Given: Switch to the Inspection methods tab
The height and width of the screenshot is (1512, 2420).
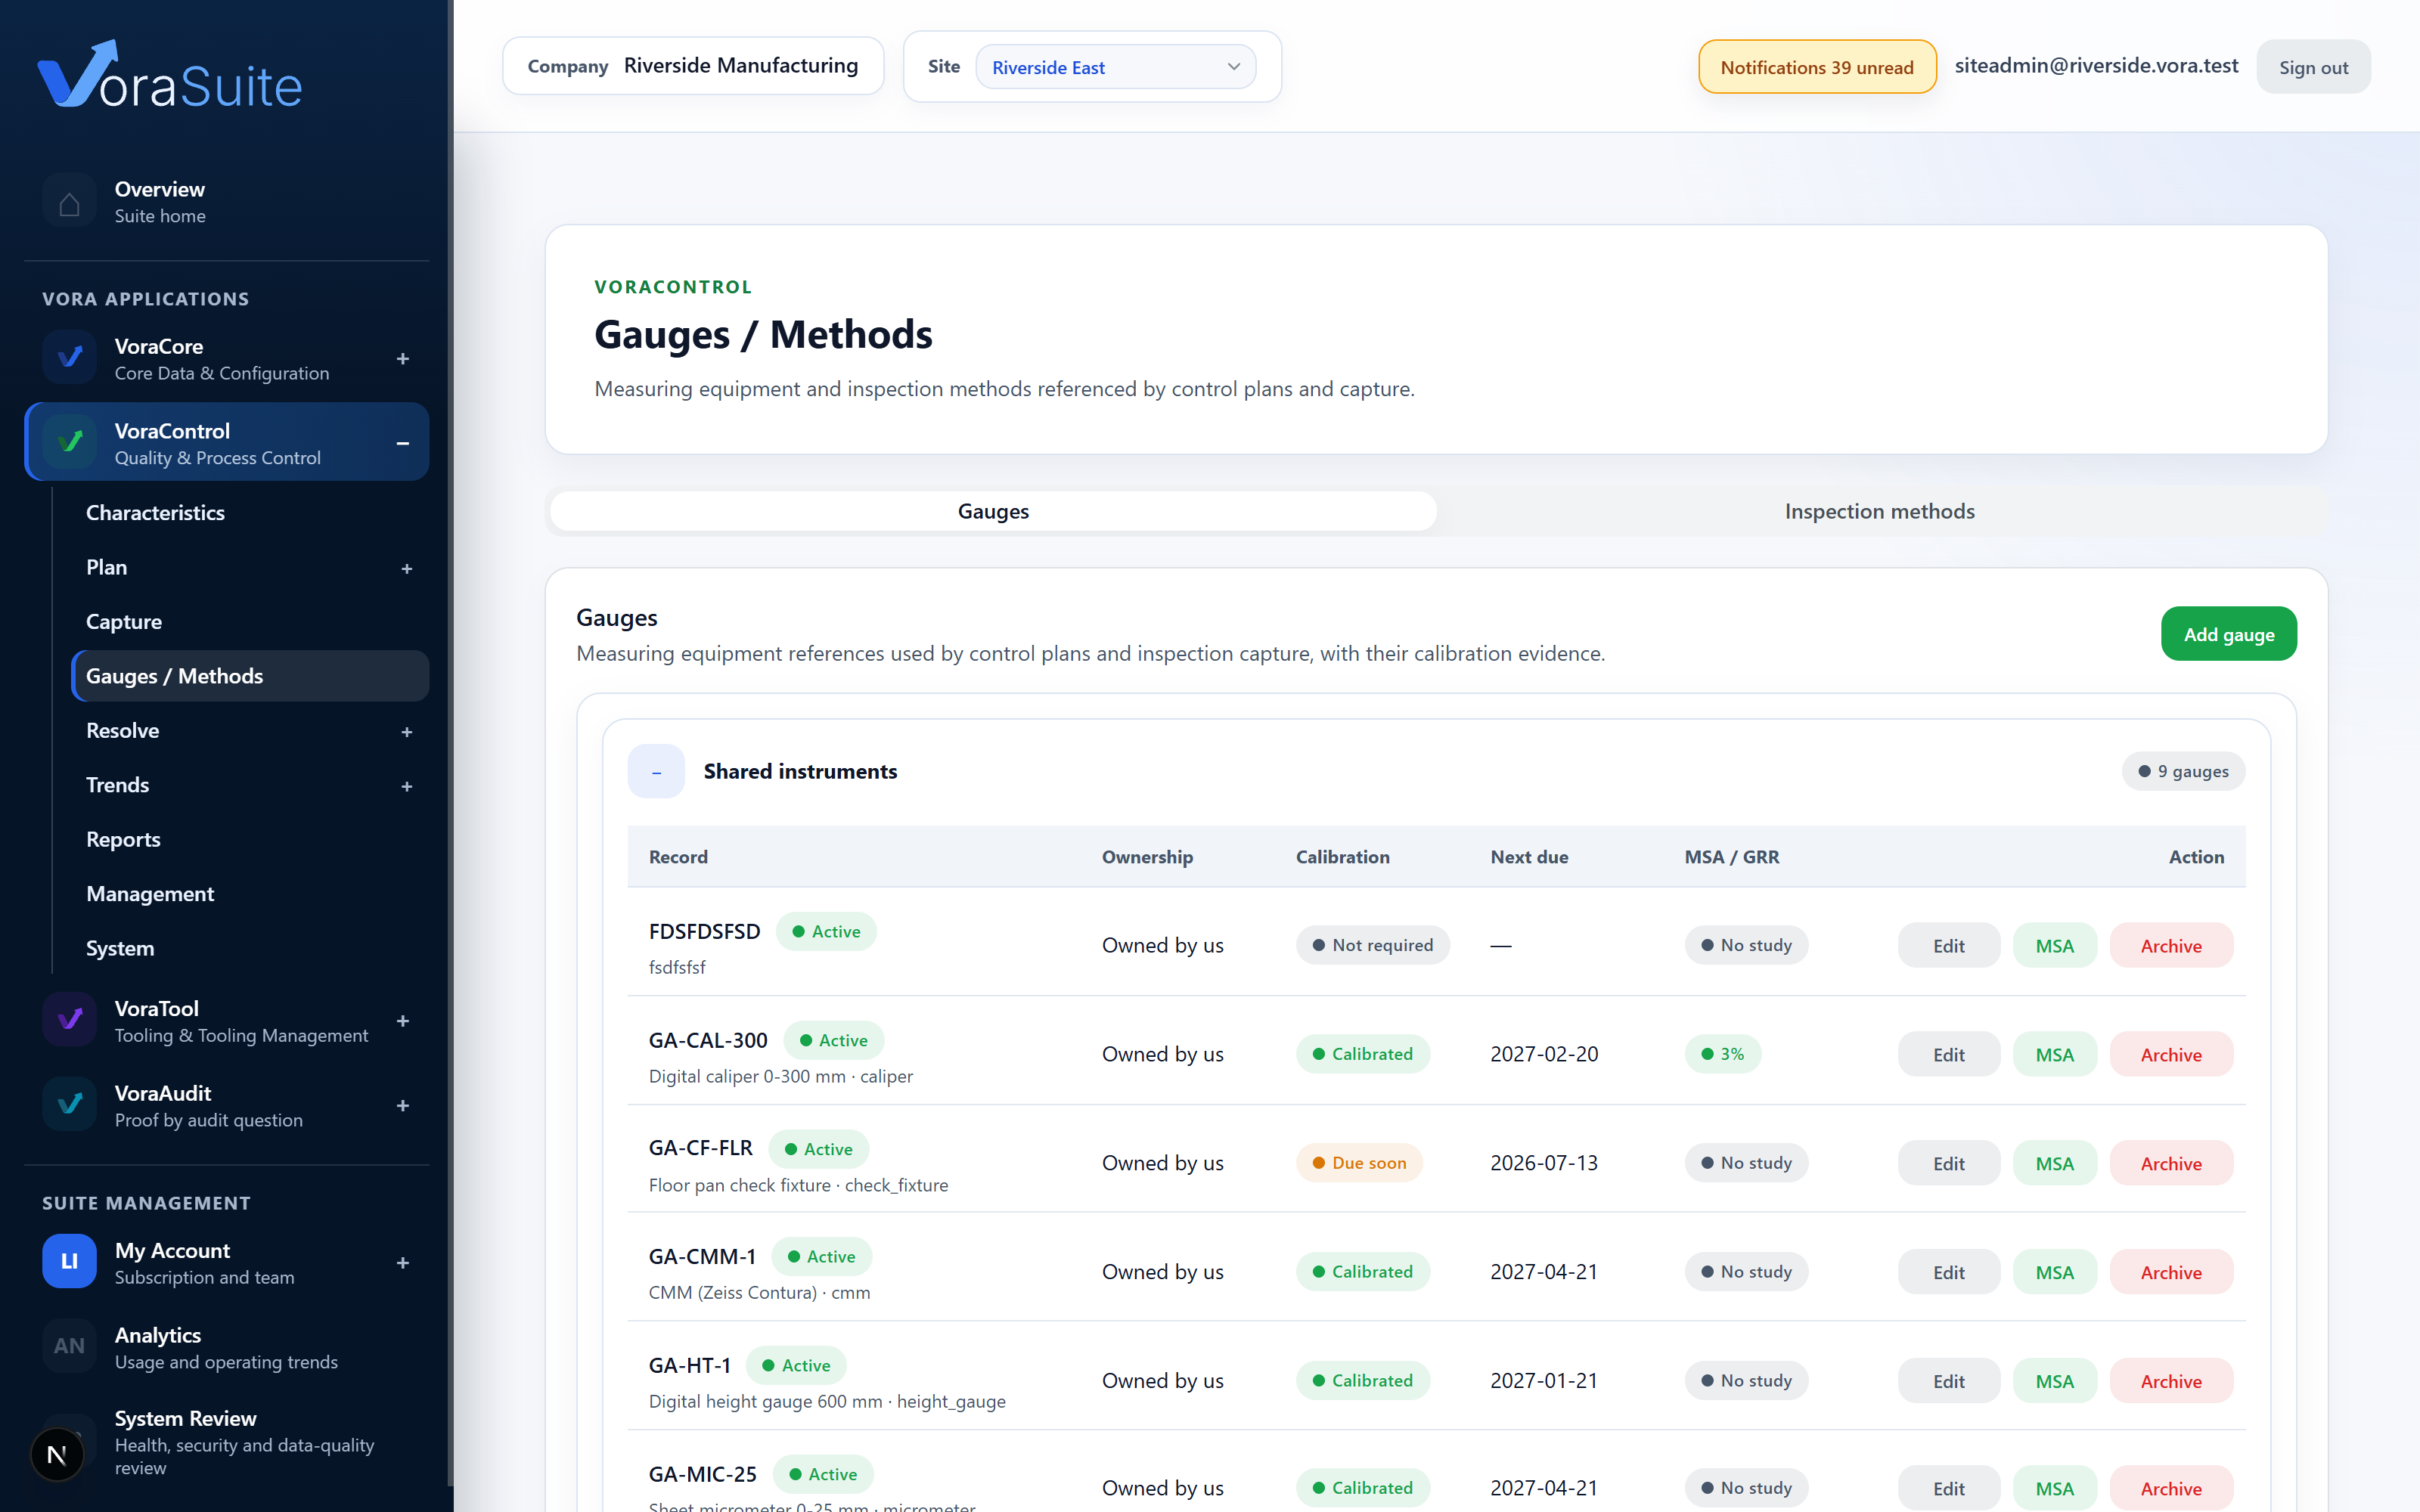Looking at the screenshot, I should tap(1880, 511).
